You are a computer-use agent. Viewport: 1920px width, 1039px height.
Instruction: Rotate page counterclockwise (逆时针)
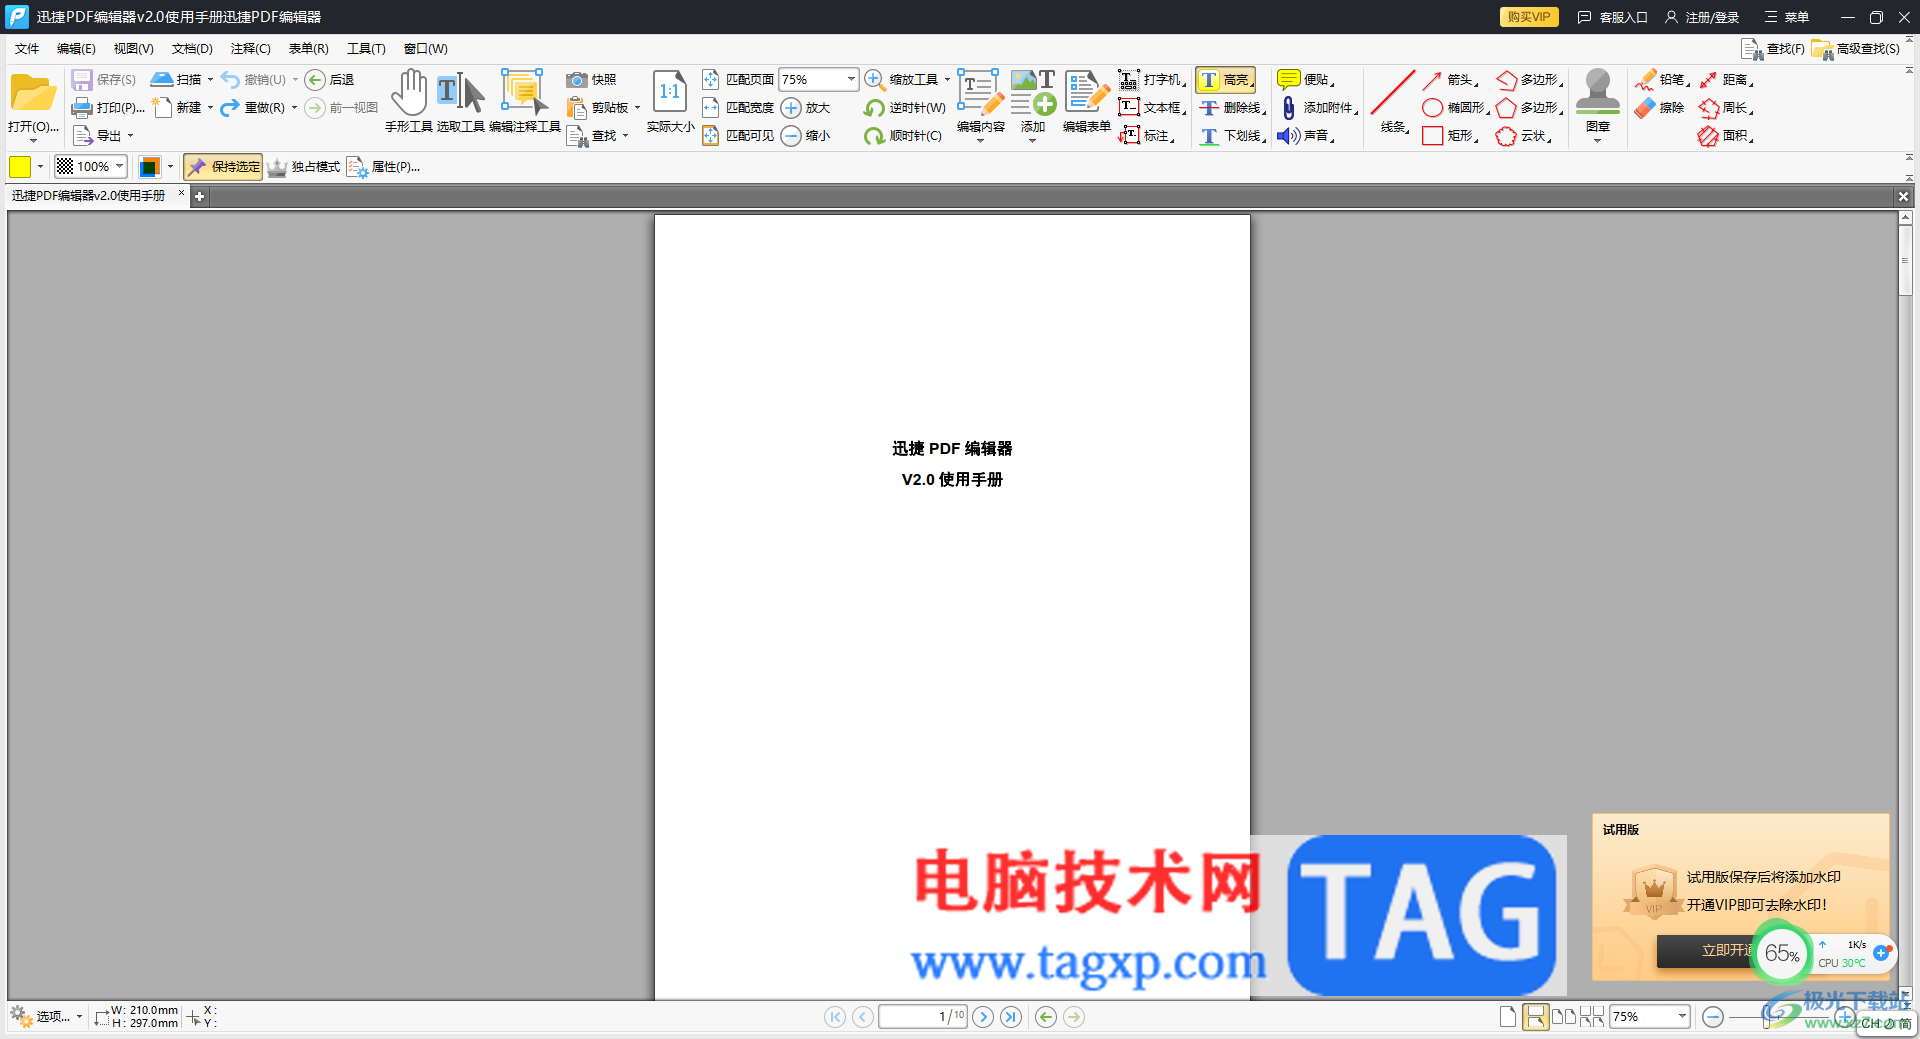pyautogui.click(x=905, y=108)
